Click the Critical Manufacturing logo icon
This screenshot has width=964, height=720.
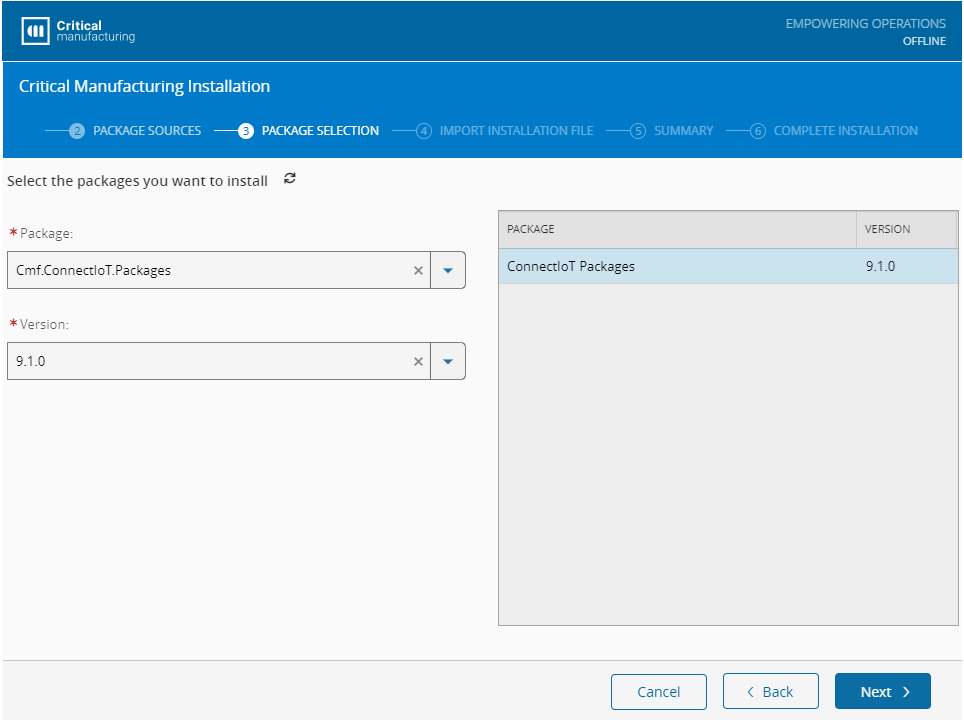point(35,31)
